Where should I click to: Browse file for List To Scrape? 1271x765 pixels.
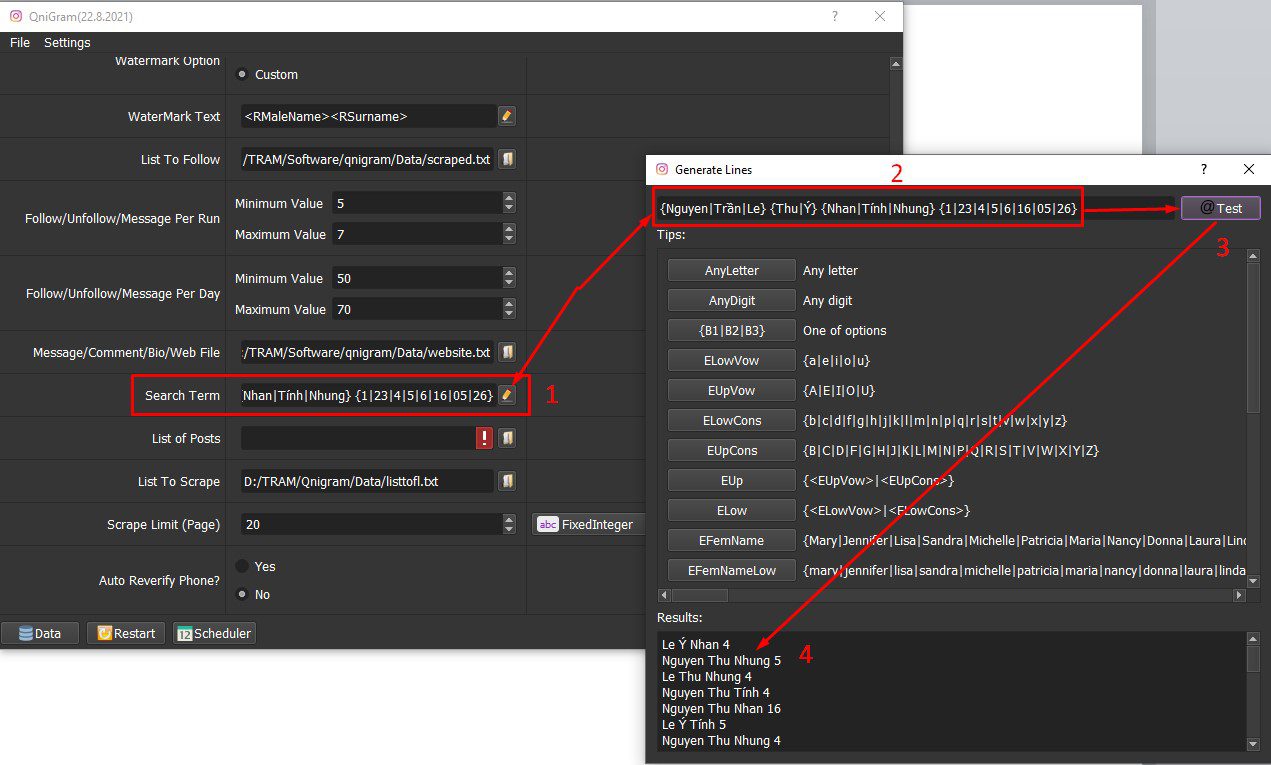pyautogui.click(x=507, y=481)
